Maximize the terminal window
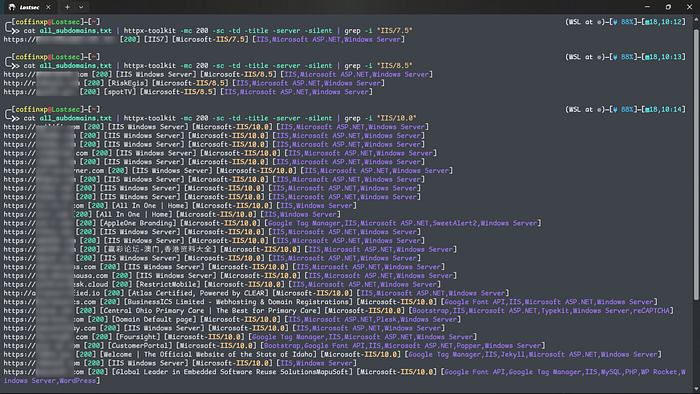The width and height of the screenshot is (700, 394). coord(668,7)
